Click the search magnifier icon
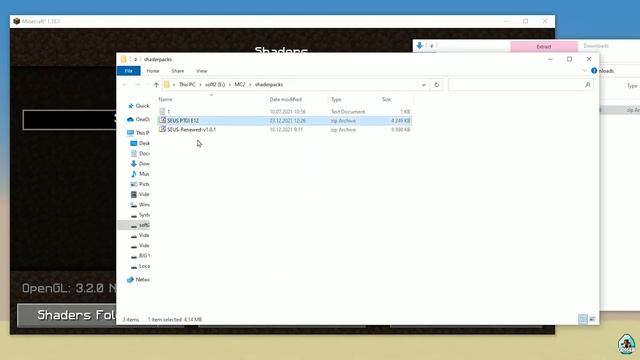This screenshot has width=640, height=360. click(x=587, y=85)
